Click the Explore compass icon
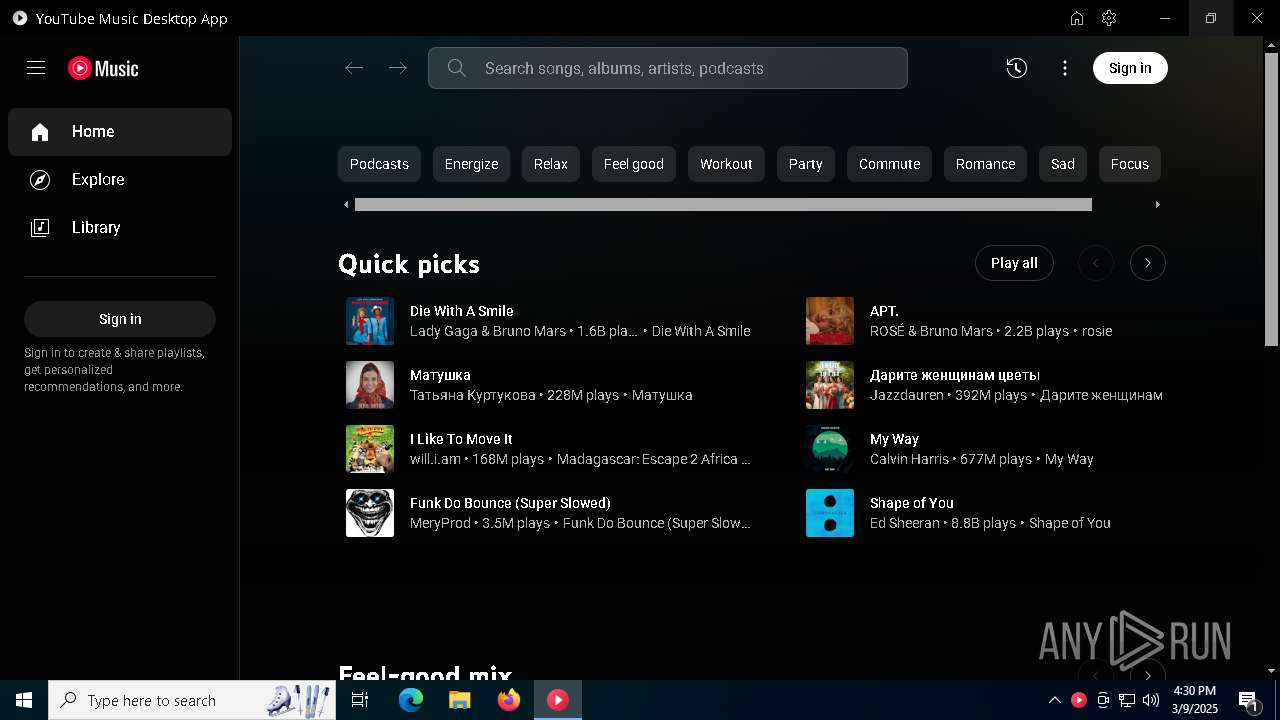The height and width of the screenshot is (720, 1280). [x=40, y=180]
